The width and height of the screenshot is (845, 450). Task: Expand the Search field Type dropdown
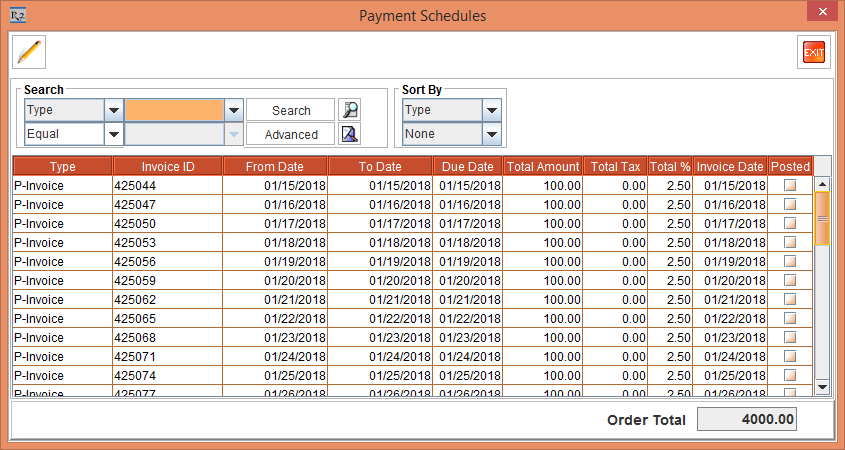coord(114,110)
